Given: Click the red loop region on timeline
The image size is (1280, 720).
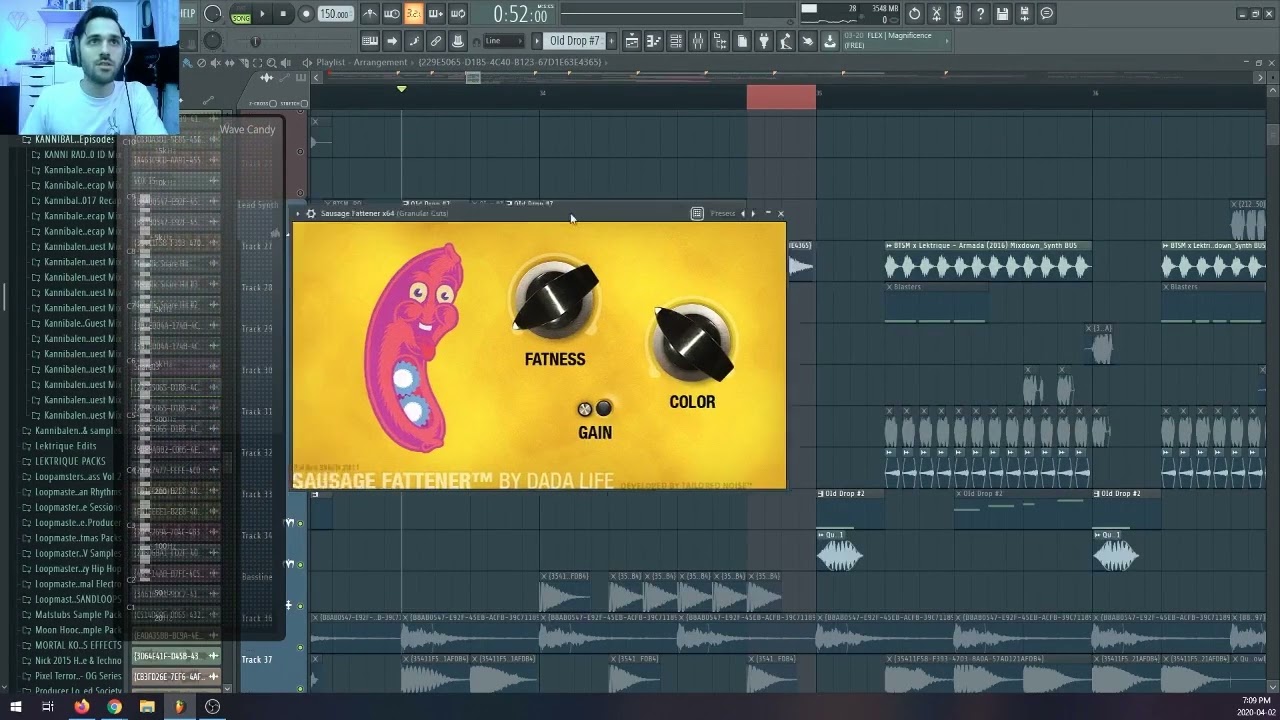Looking at the screenshot, I should (x=781, y=97).
